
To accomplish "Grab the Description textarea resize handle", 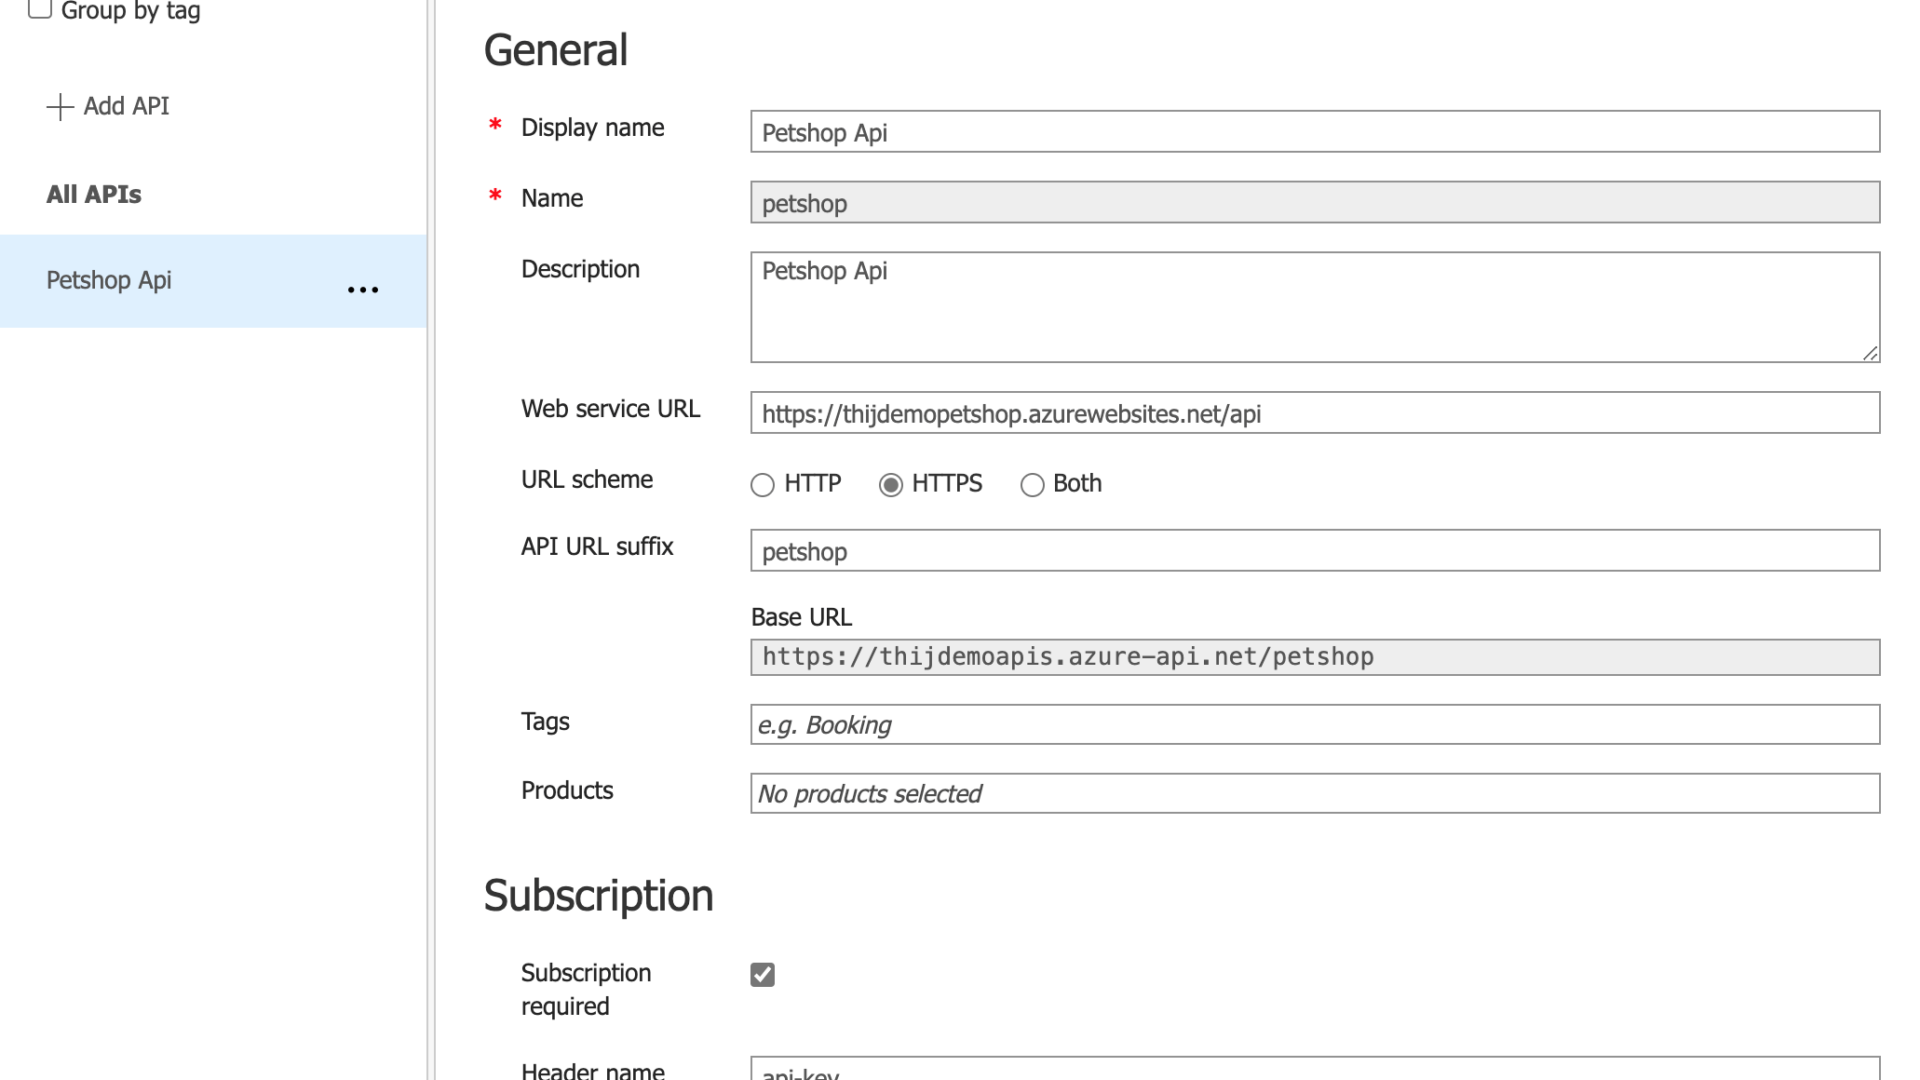I will click(1870, 352).
